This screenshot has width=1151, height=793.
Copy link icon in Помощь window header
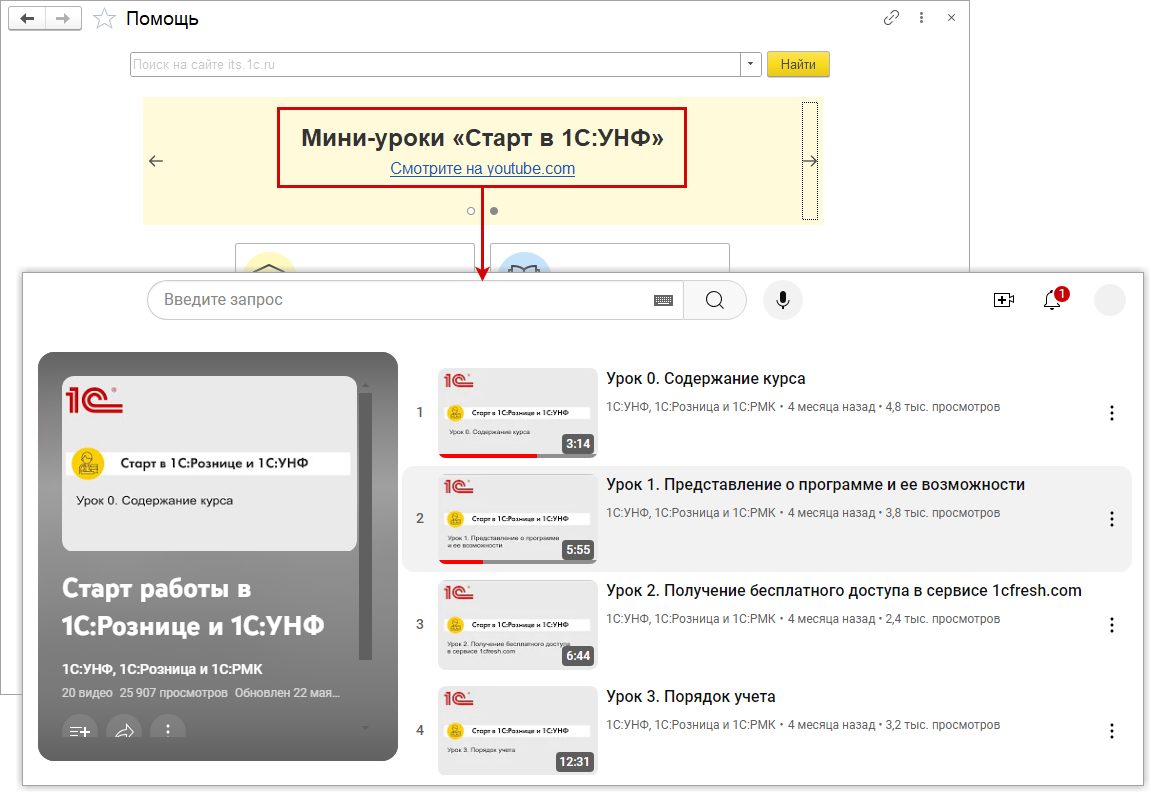tap(891, 18)
